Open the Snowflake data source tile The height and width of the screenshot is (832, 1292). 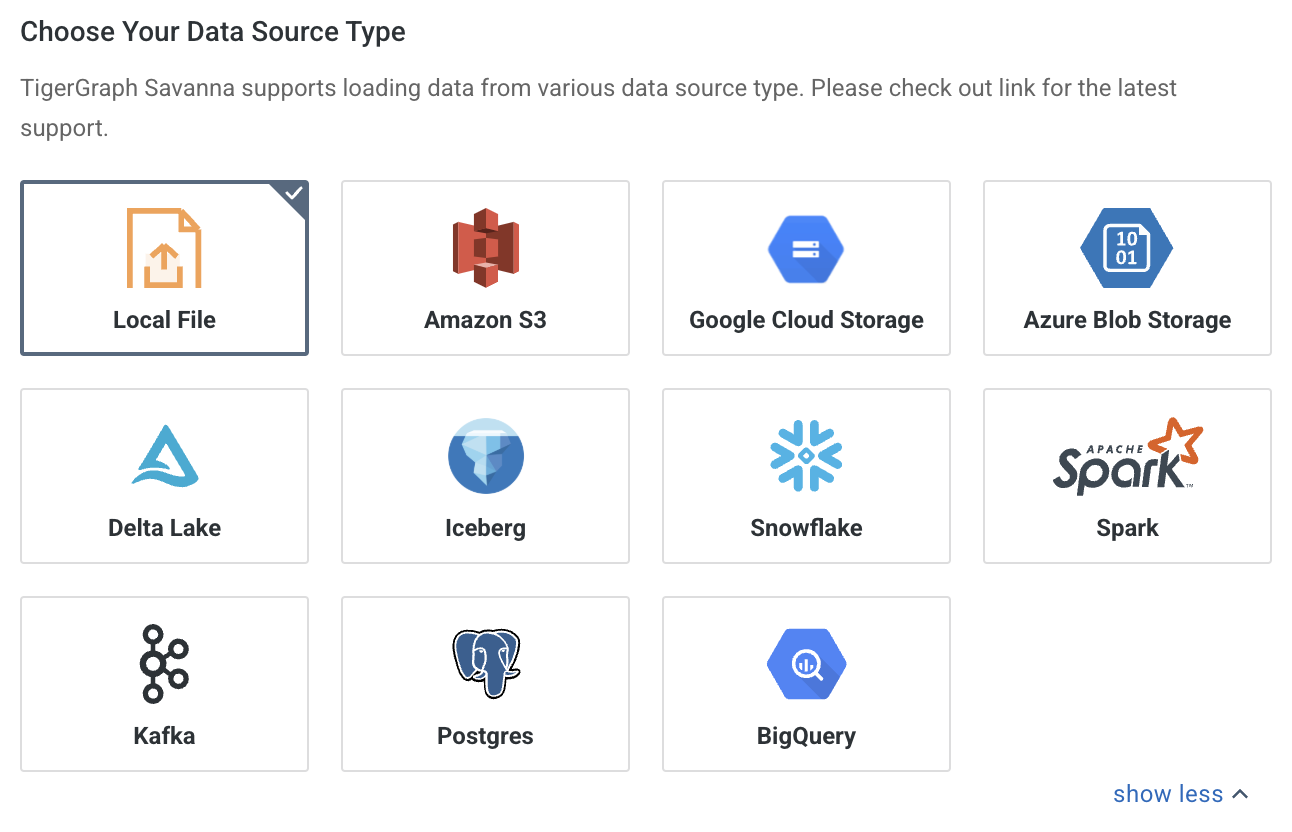(806, 476)
